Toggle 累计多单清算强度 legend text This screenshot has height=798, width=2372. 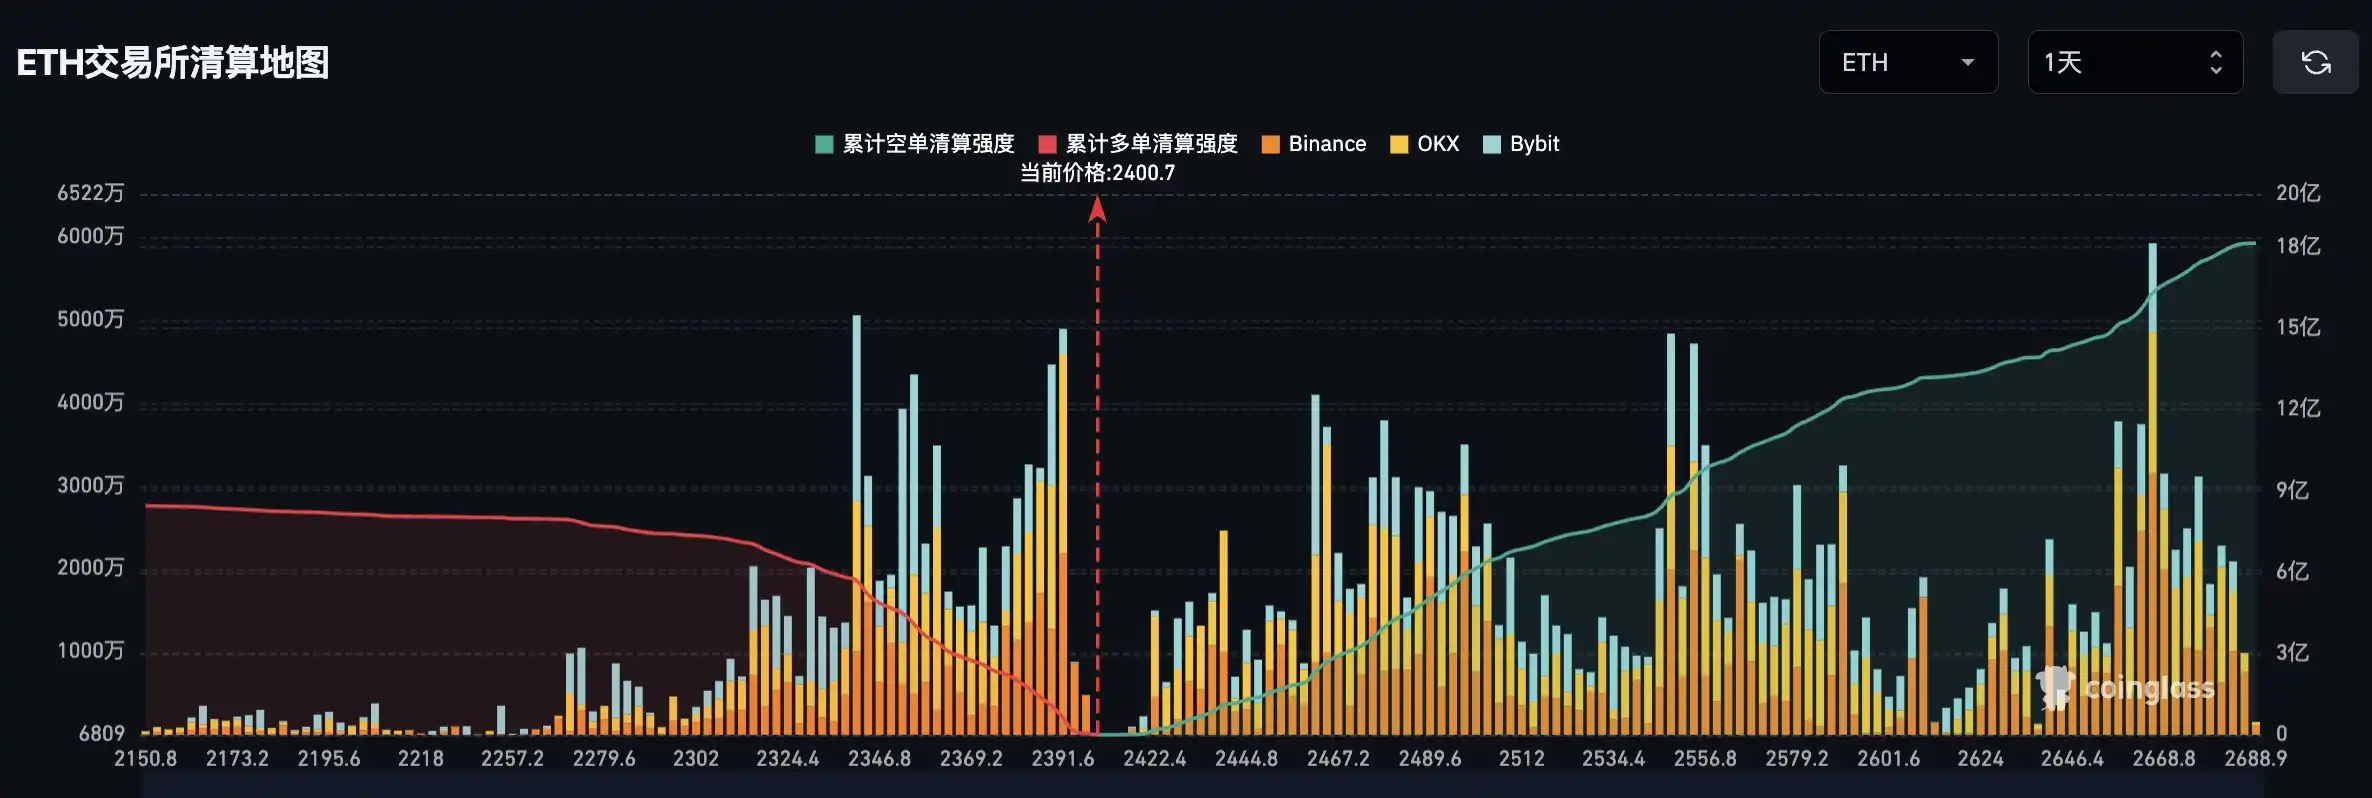[1151, 144]
